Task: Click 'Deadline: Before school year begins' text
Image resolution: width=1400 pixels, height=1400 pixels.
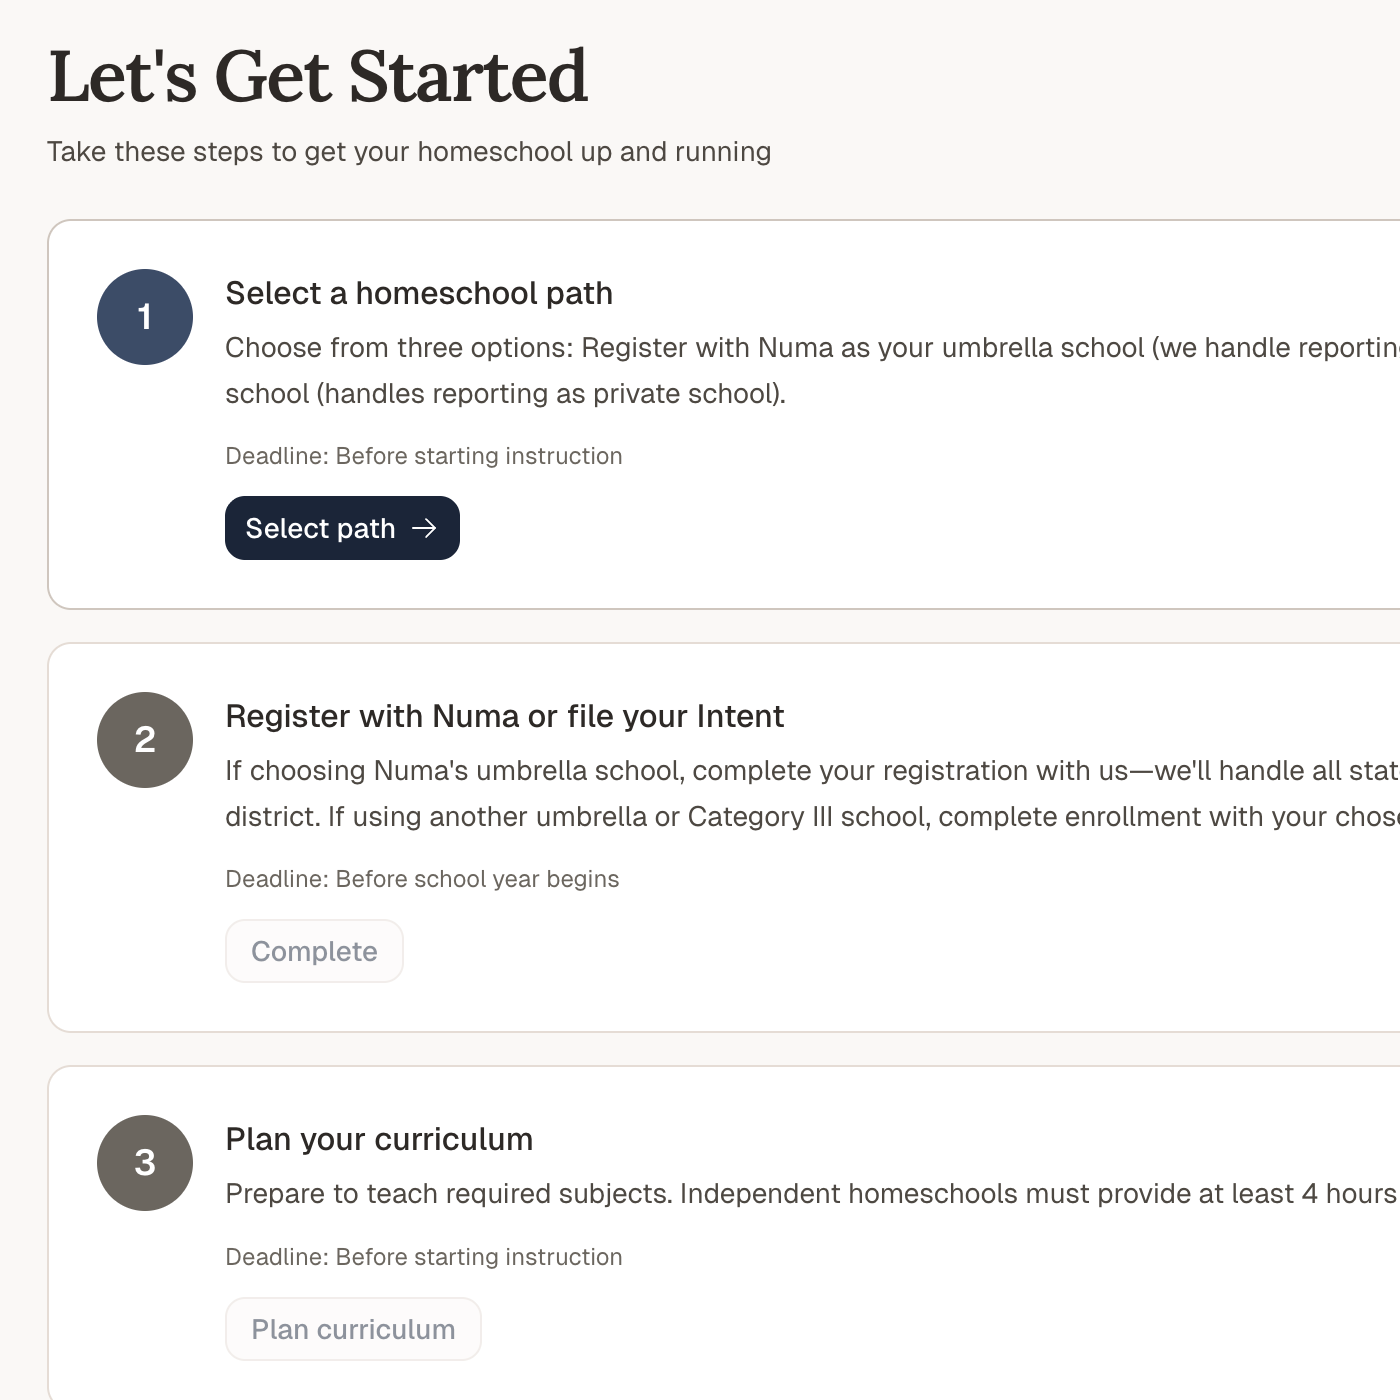Action: [422, 879]
